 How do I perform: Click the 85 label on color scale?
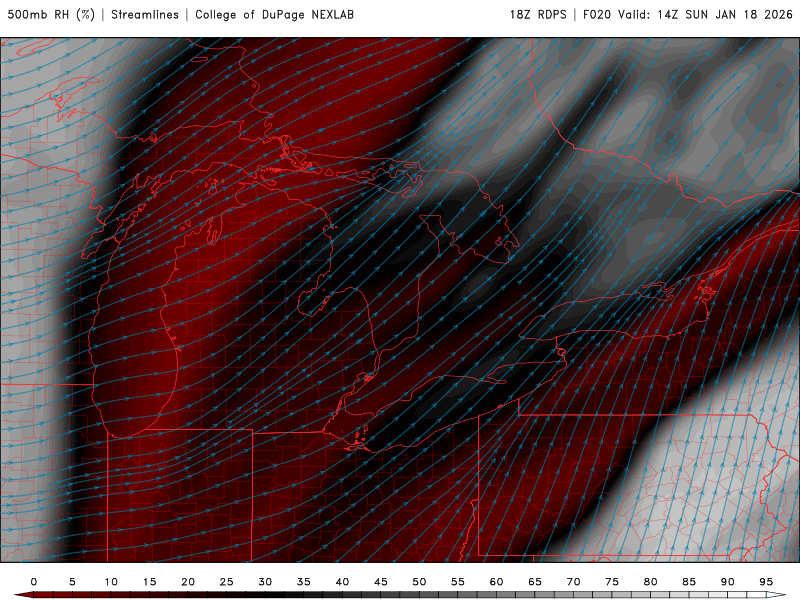(689, 582)
